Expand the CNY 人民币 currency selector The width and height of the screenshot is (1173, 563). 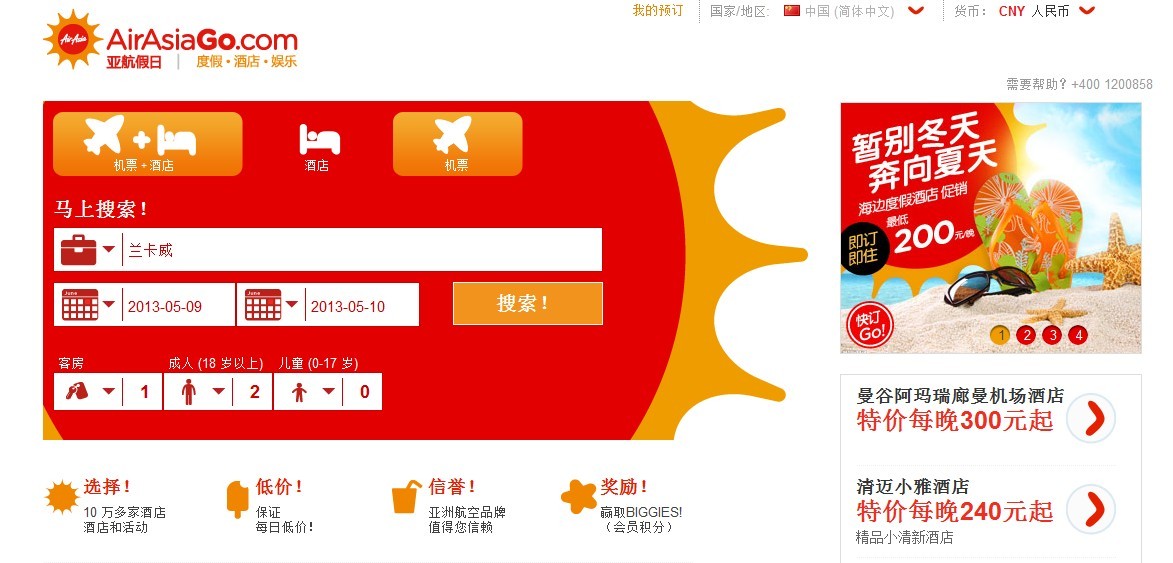click(1087, 11)
